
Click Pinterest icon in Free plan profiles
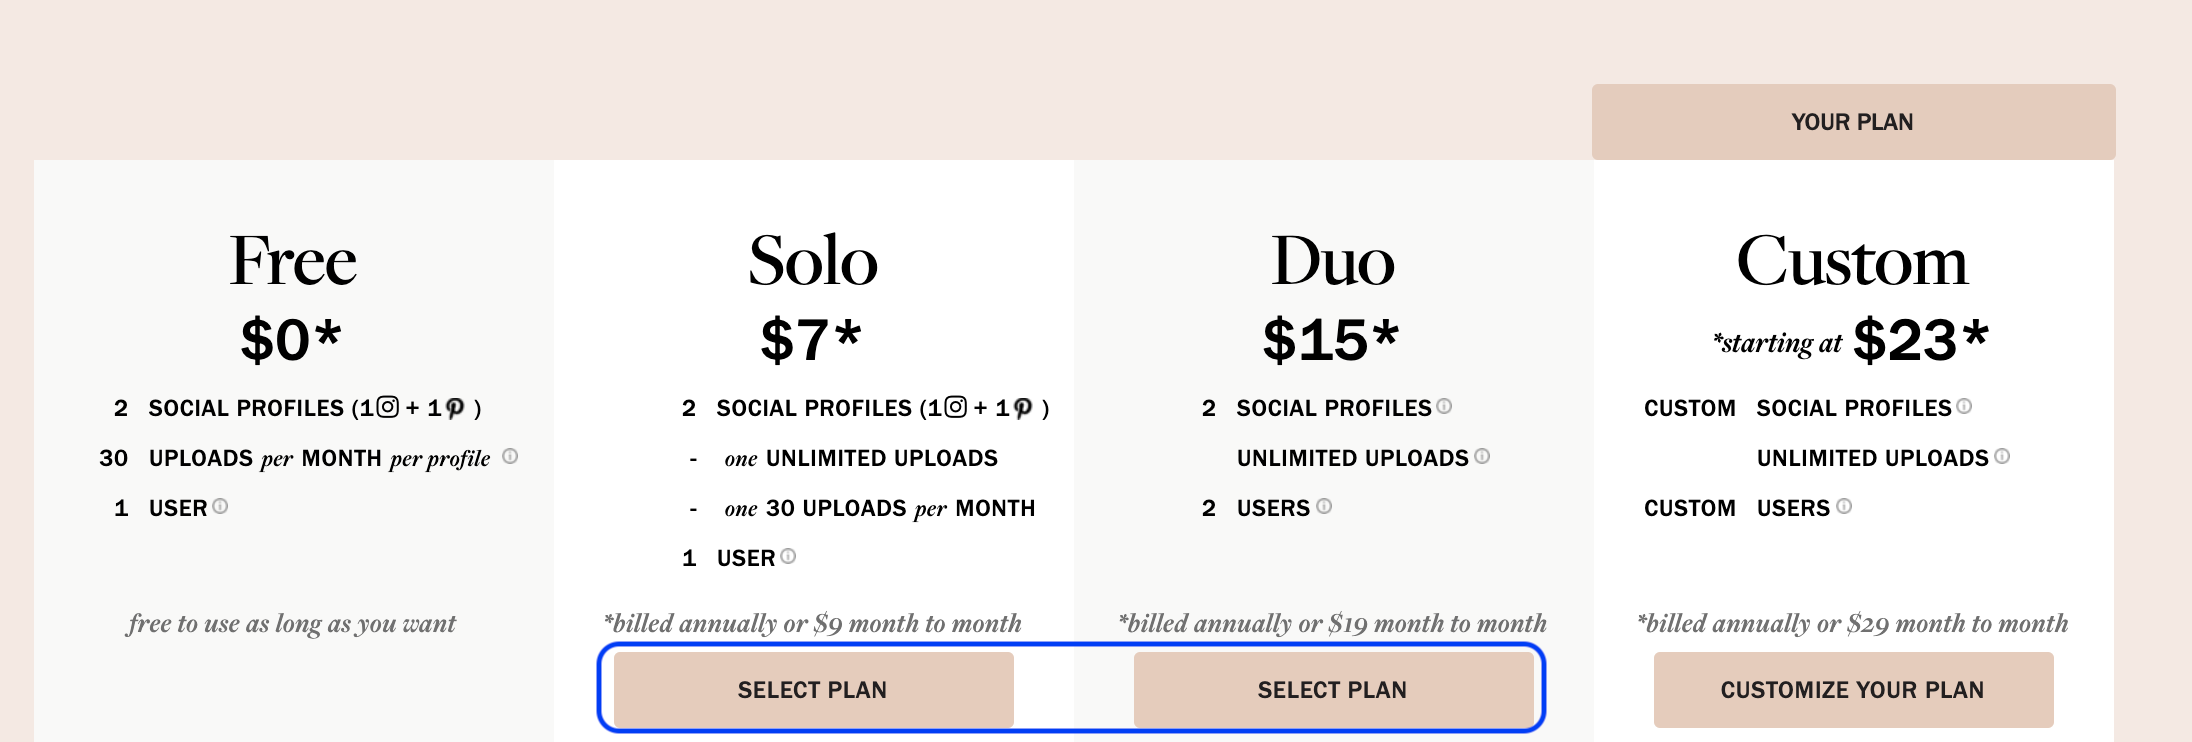[x=455, y=408]
